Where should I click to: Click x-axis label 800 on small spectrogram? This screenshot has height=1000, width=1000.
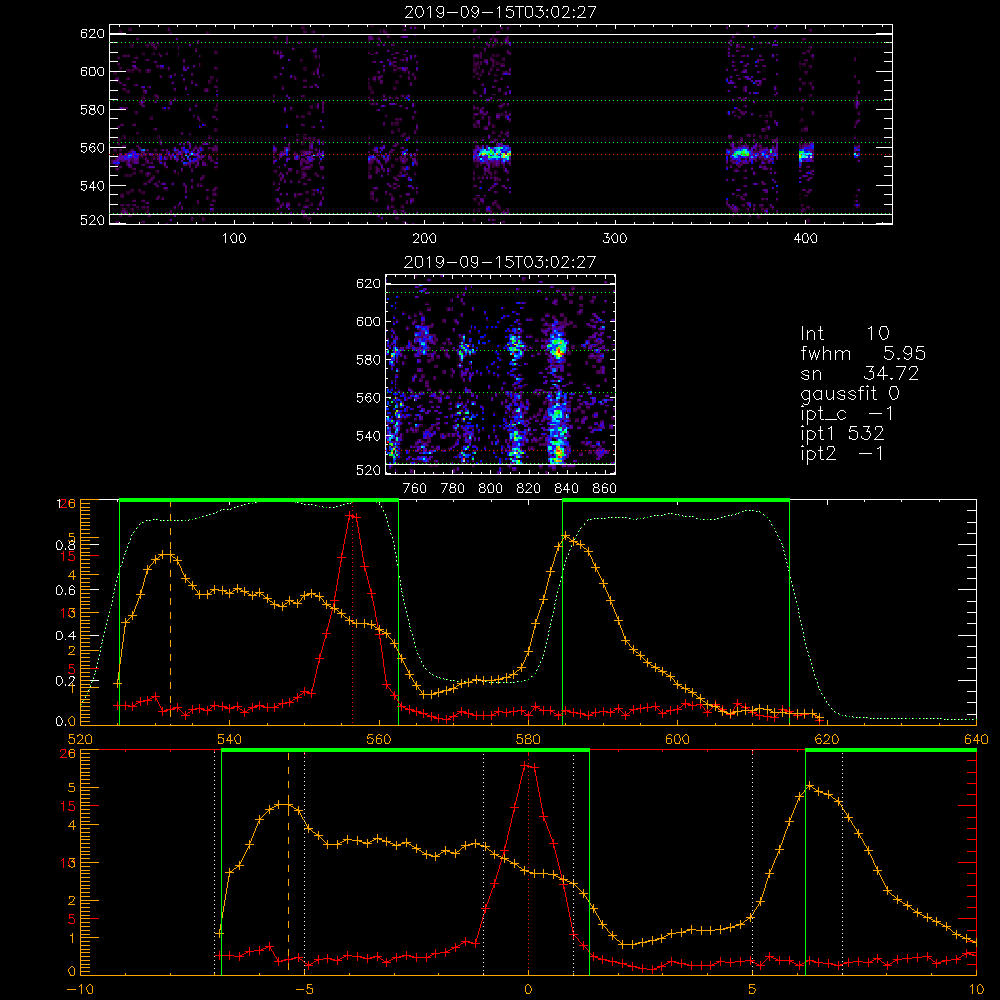pyautogui.click(x=490, y=489)
